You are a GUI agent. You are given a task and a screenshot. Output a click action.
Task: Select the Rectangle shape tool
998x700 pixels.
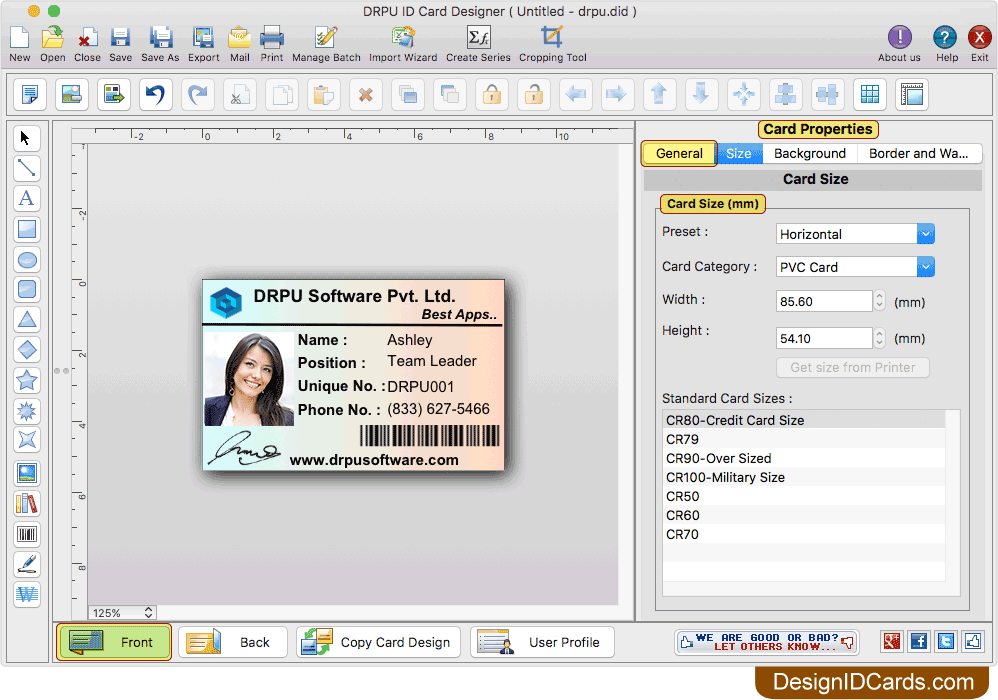click(26, 229)
